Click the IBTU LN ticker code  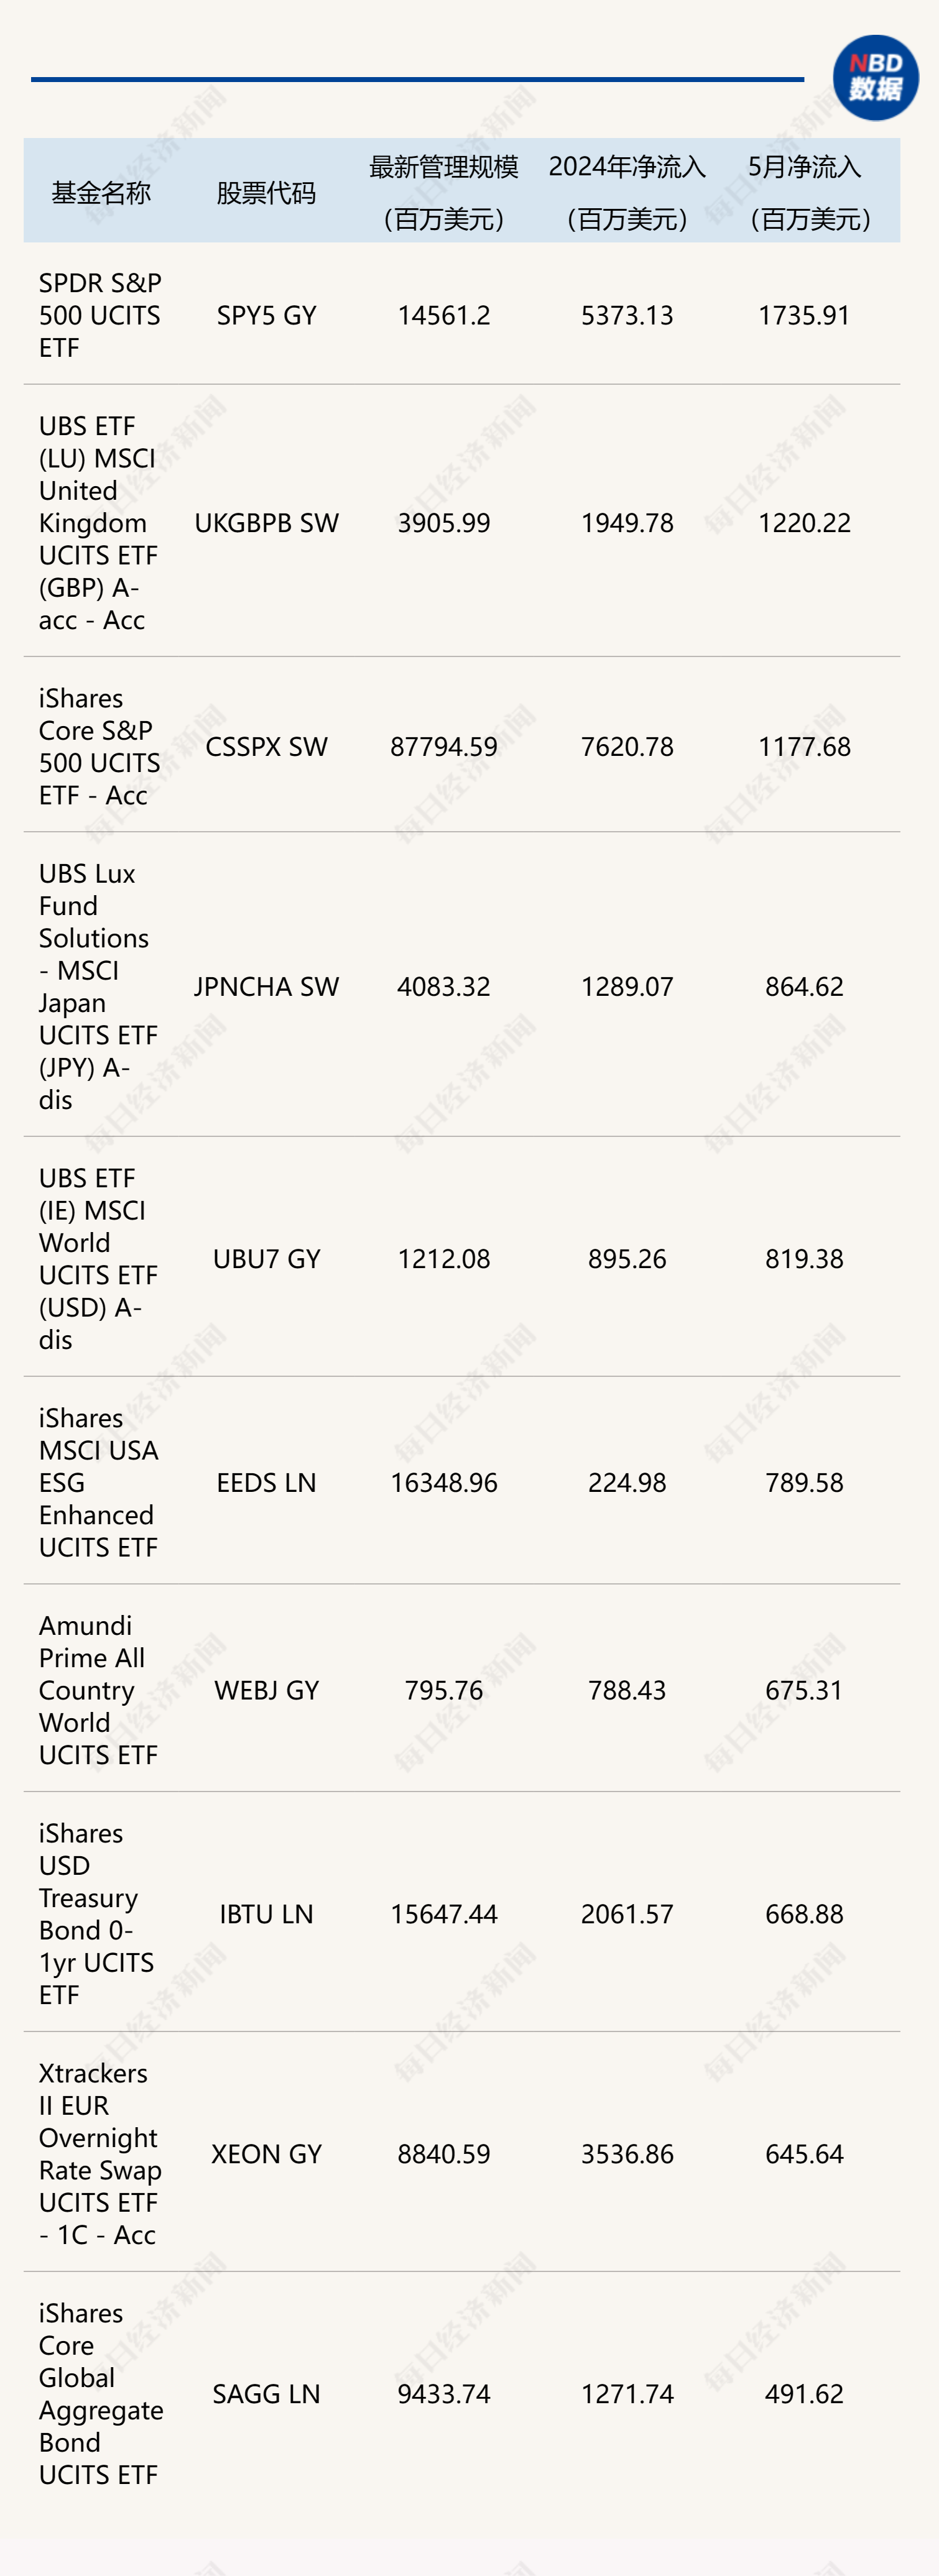267,1914
